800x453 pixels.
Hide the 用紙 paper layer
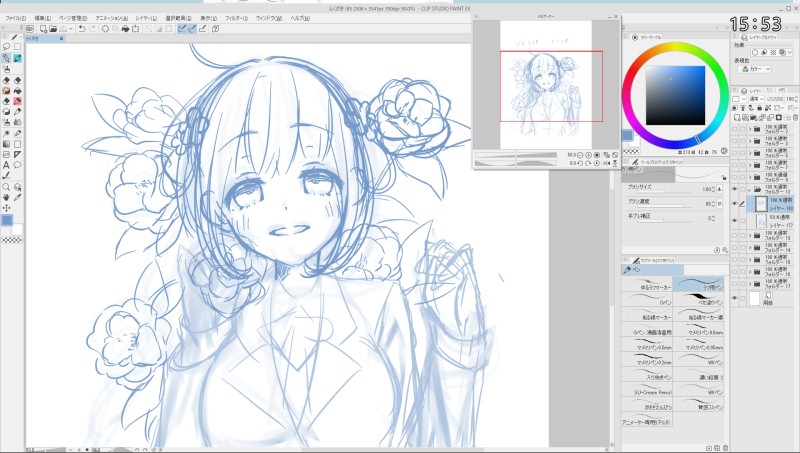pos(735,298)
